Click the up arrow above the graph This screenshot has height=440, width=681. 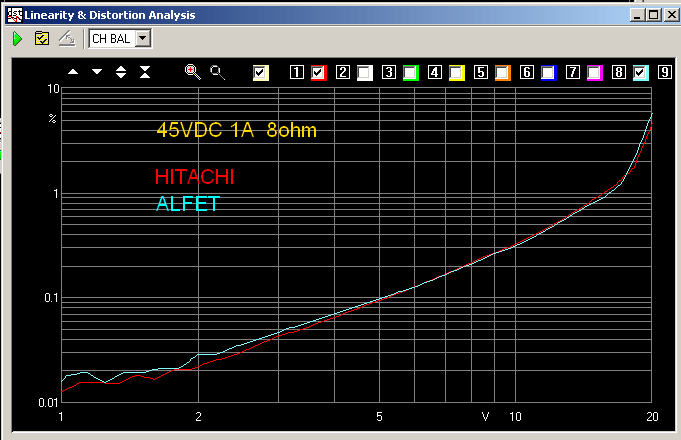[x=72, y=72]
